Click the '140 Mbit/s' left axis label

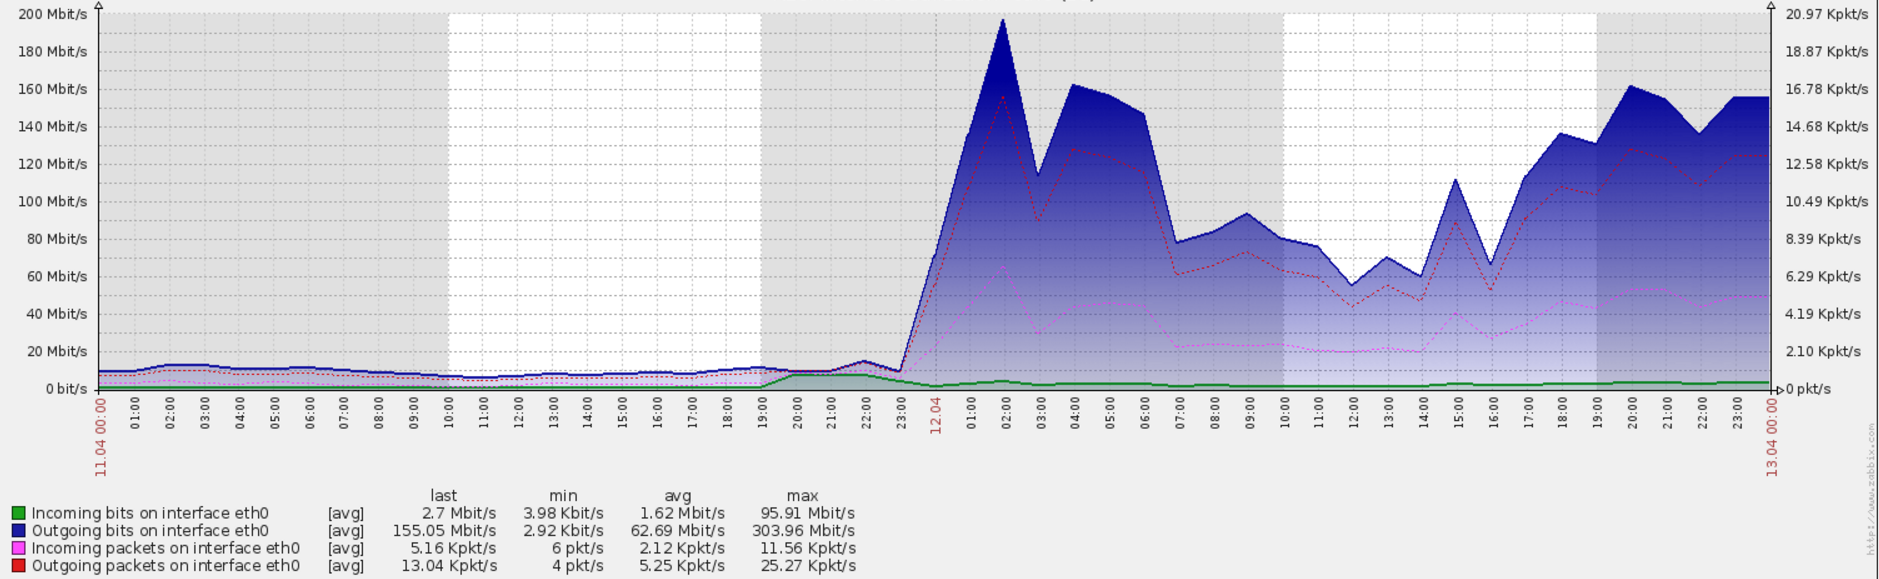[x=53, y=127]
